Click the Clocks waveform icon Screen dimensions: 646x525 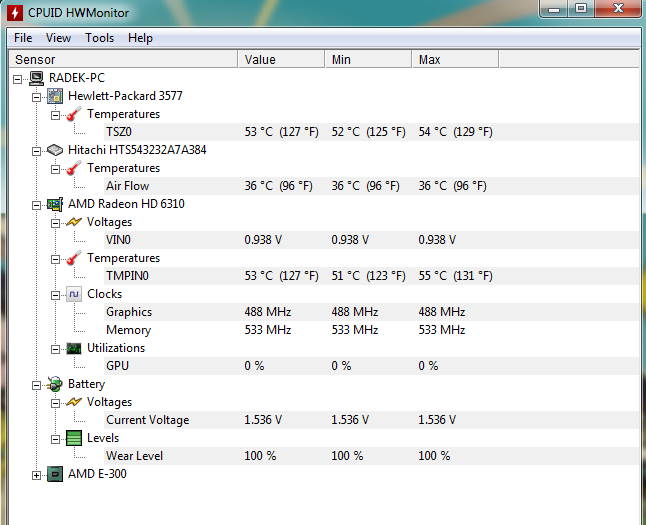click(x=74, y=294)
